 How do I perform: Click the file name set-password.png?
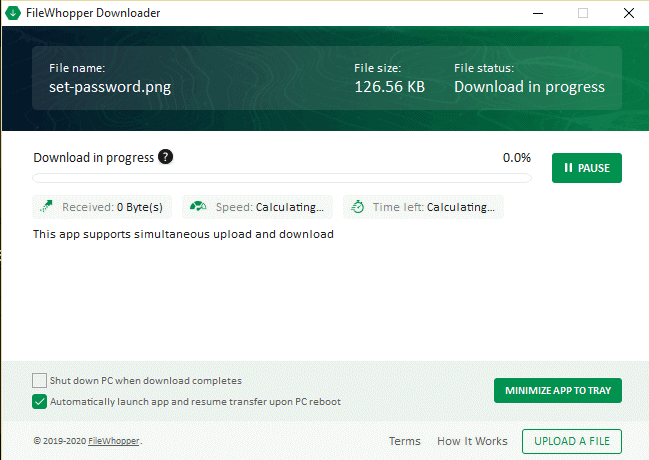(110, 87)
